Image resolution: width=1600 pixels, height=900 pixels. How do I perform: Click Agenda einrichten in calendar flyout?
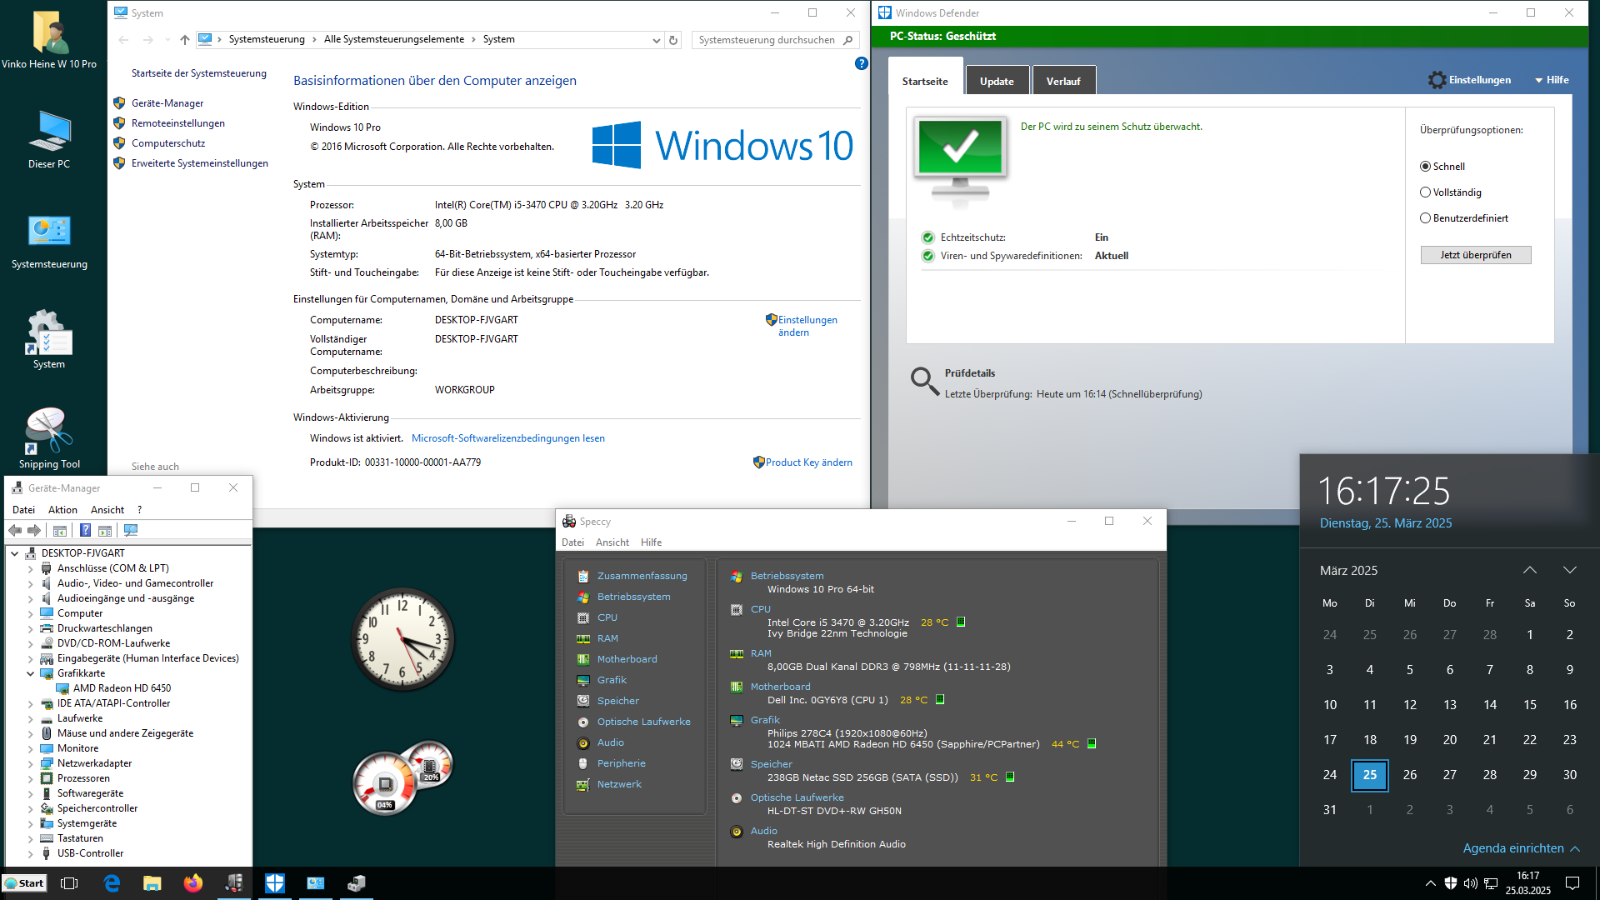(1521, 849)
